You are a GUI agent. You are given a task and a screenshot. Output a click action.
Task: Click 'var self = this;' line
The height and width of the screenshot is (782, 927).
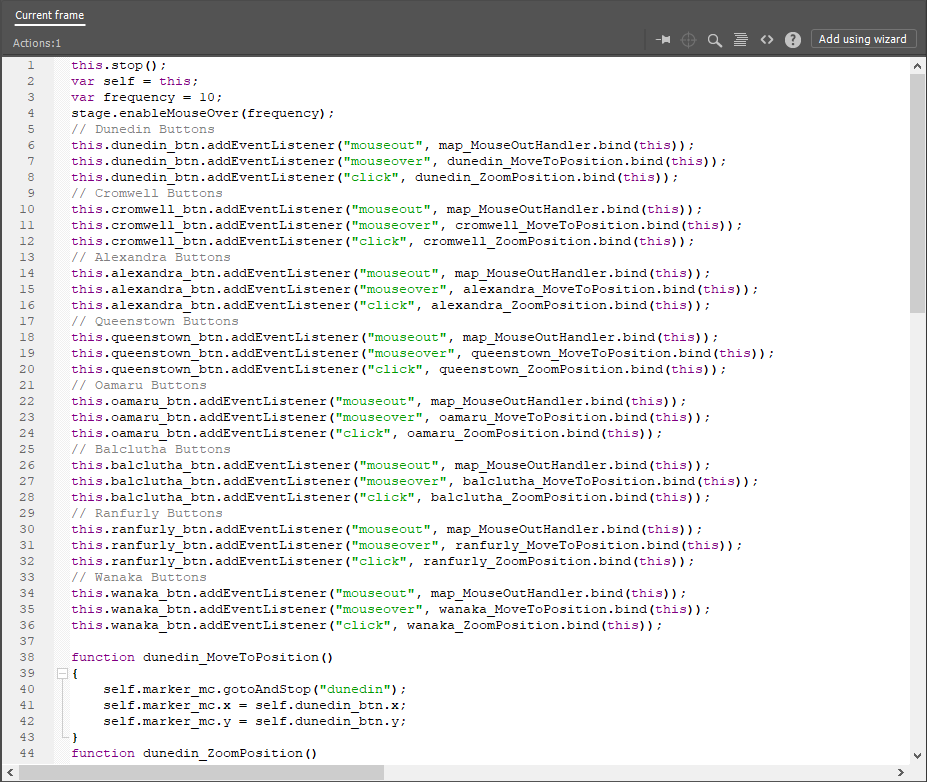[135, 82]
